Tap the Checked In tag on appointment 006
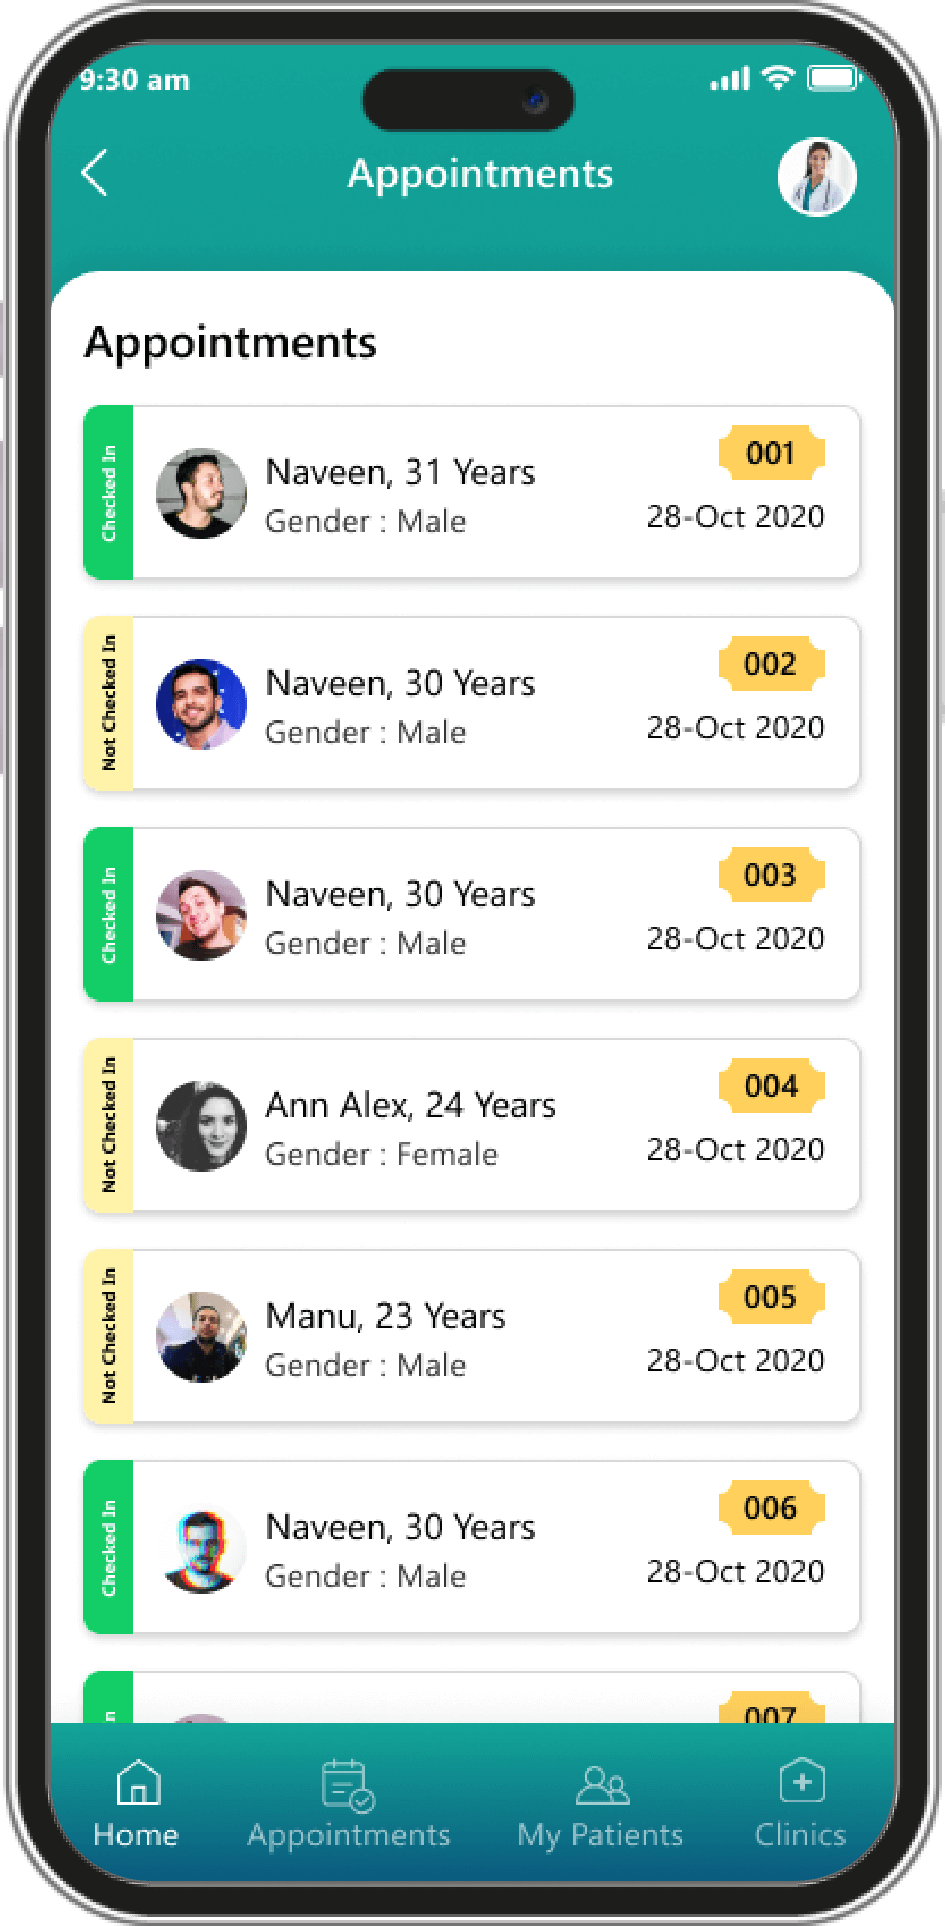 (x=109, y=1548)
